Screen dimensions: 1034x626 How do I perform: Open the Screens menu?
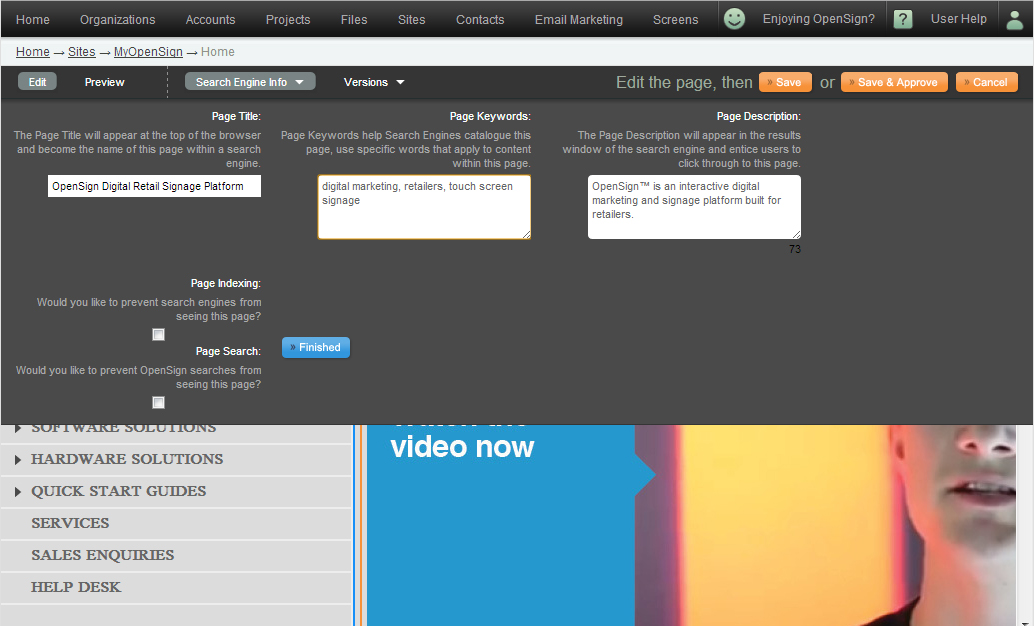click(675, 19)
